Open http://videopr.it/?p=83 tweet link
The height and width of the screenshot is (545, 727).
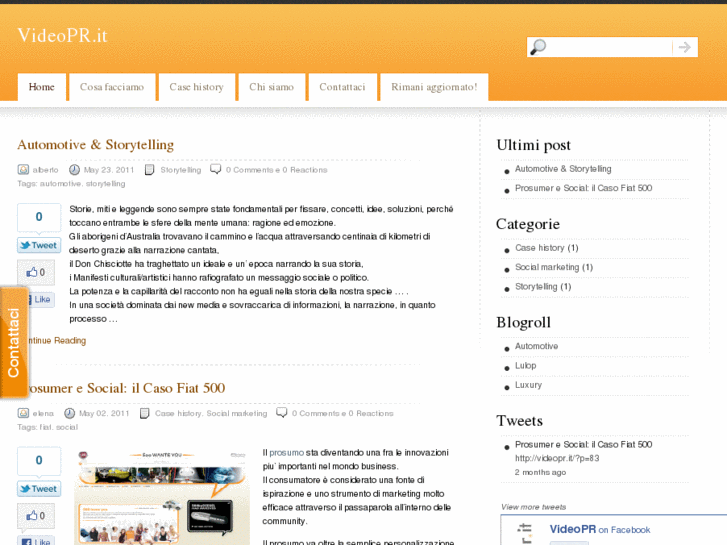(557, 459)
